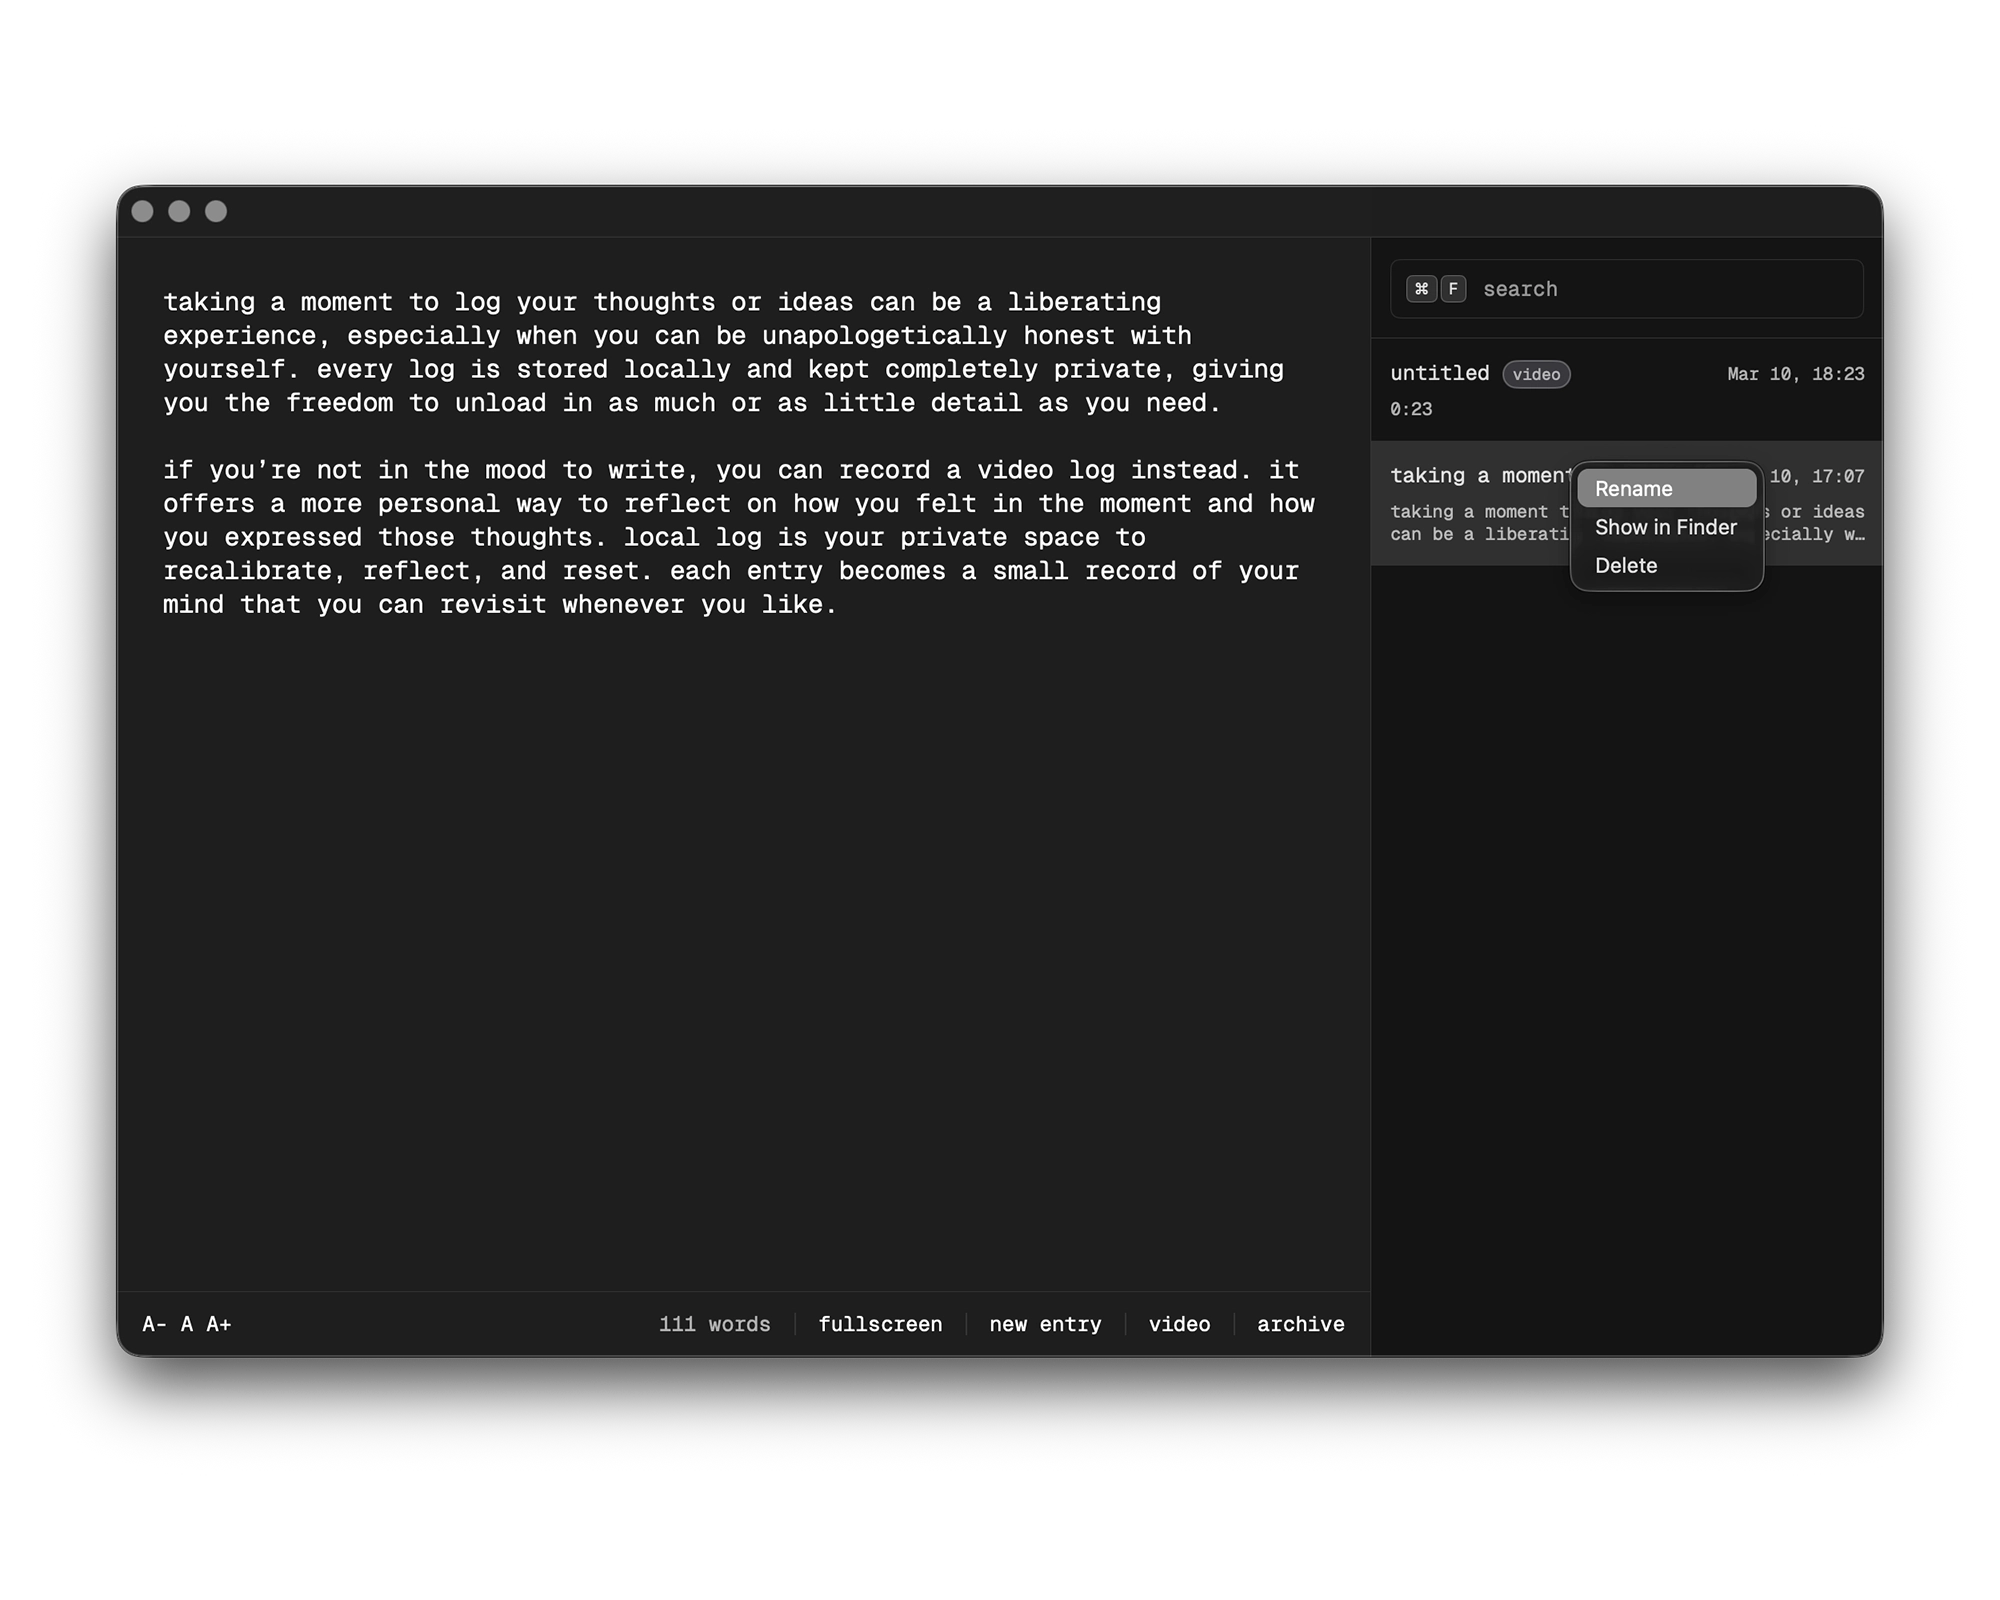Click the ⌘ key icon in the search bar
This screenshot has height=1600, width=2000.
tap(1424, 289)
